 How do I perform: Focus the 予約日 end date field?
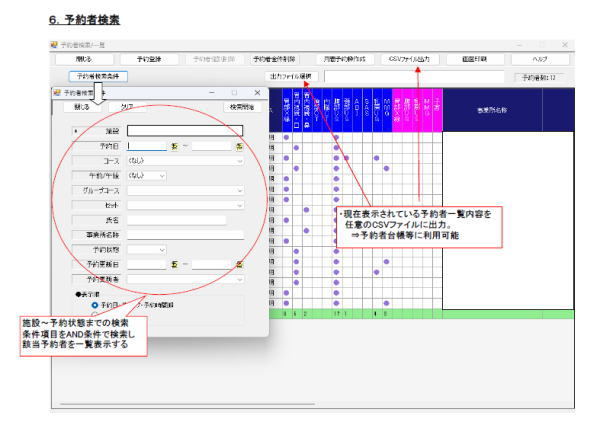(x=212, y=146)
